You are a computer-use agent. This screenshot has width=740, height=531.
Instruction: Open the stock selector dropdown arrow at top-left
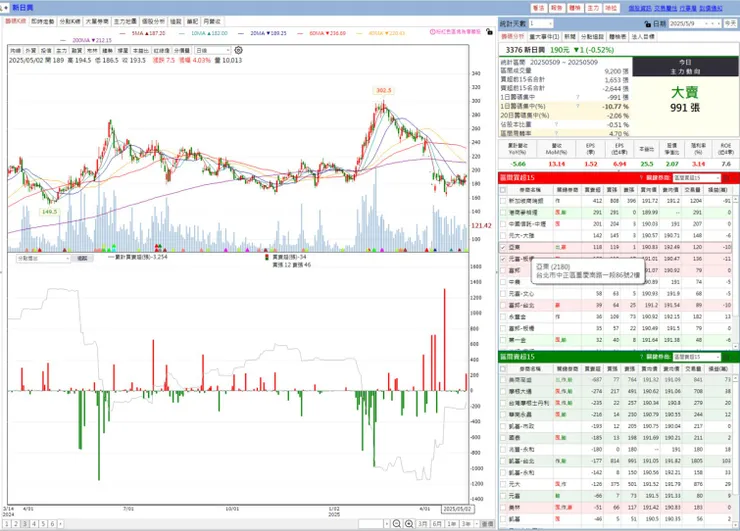tap(6, 8)
